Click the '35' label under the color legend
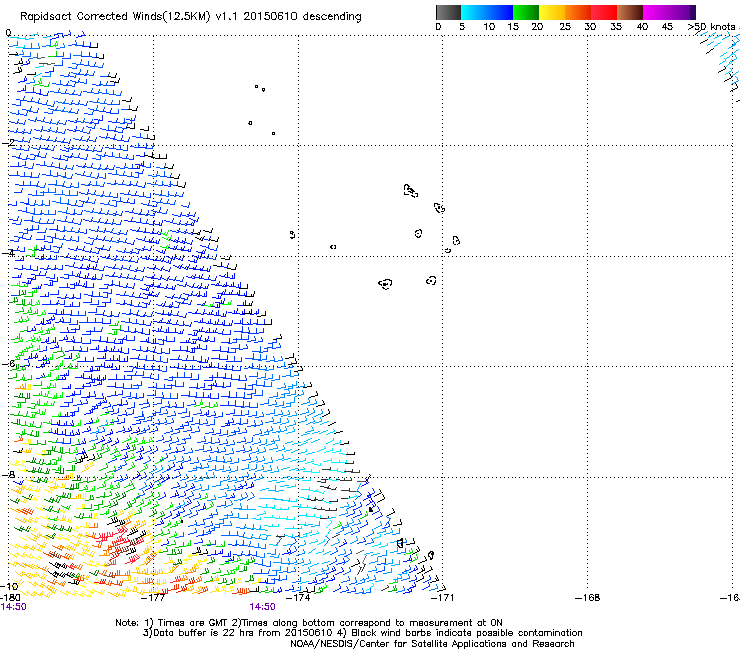This screenshot has width=740, height=650. pyautogui.click(x=616, y=27)
